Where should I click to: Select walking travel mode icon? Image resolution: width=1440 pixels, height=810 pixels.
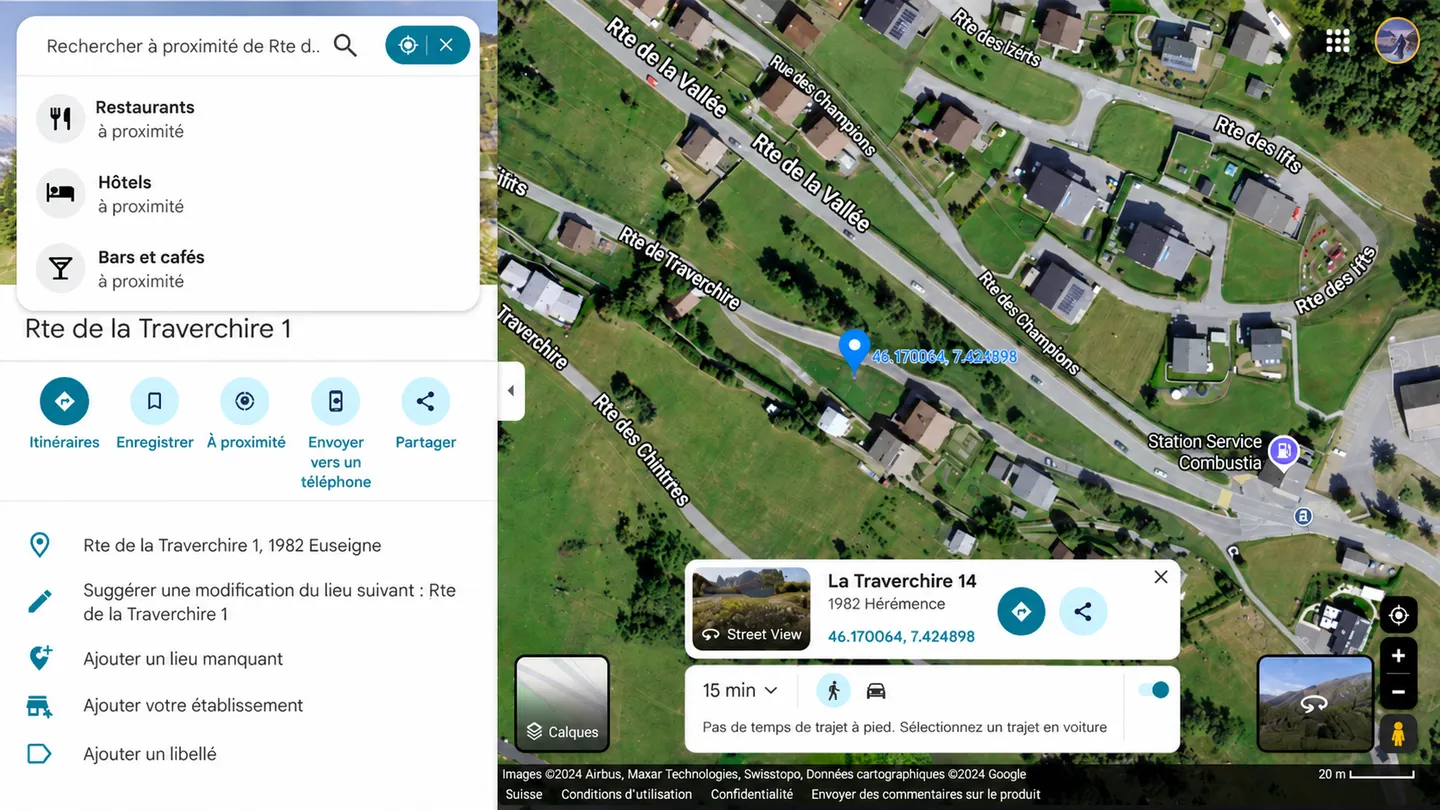coord(833,690)
